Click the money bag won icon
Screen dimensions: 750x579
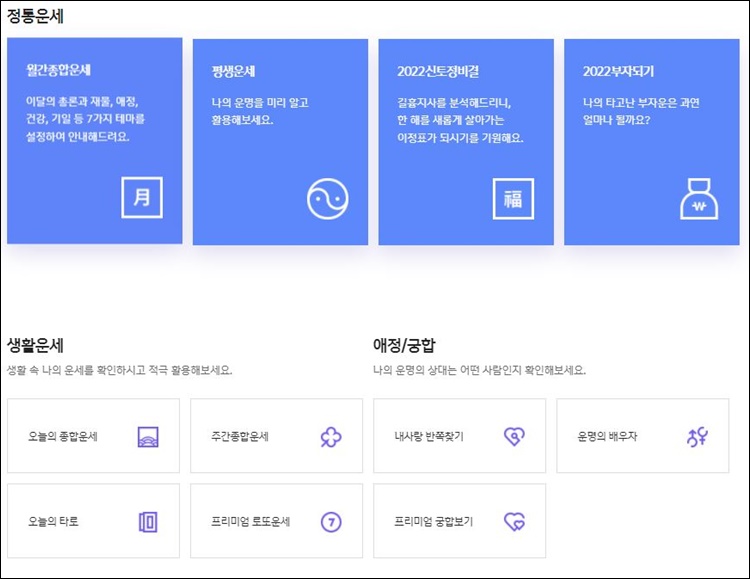coord(699,199)
